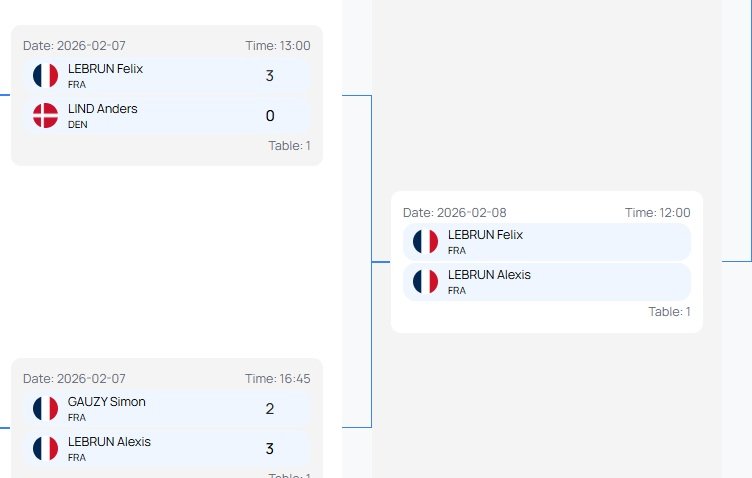Screen dimensions: 752x478
Task: Click the Date: 2026-02-08 label
Action: pos(455,213)
